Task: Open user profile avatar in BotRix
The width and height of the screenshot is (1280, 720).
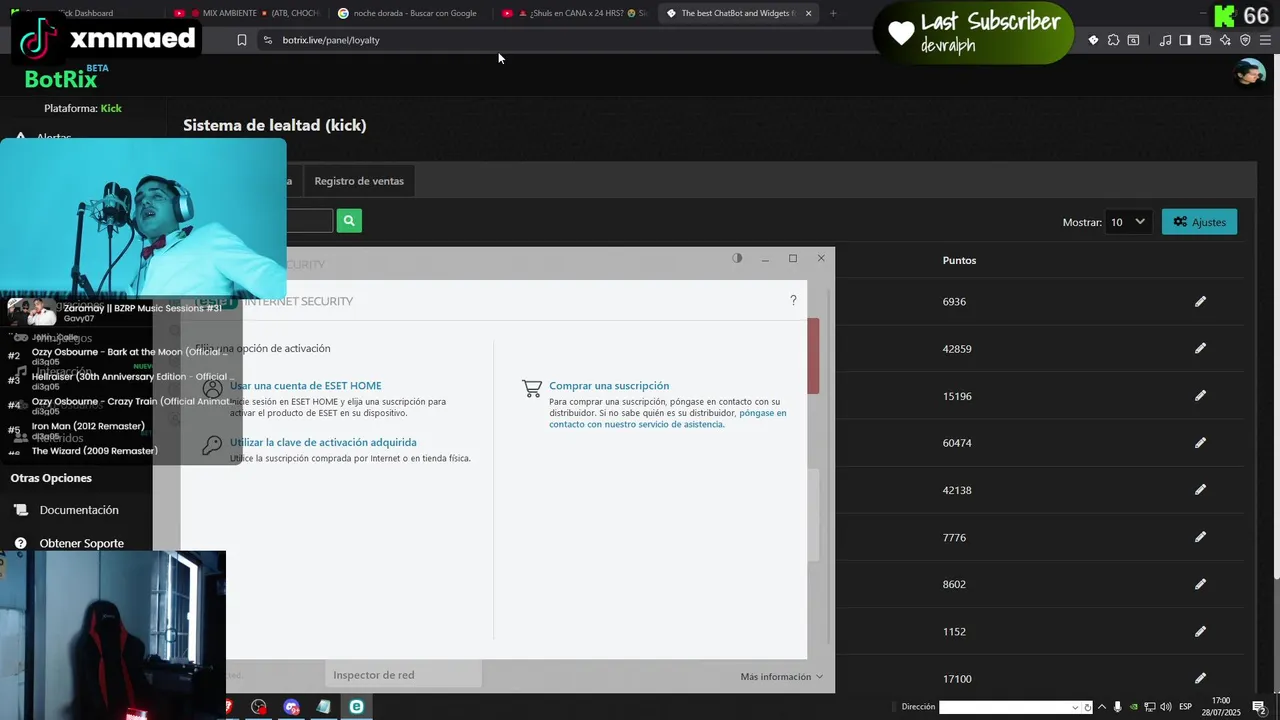Action: (1250, 73)
